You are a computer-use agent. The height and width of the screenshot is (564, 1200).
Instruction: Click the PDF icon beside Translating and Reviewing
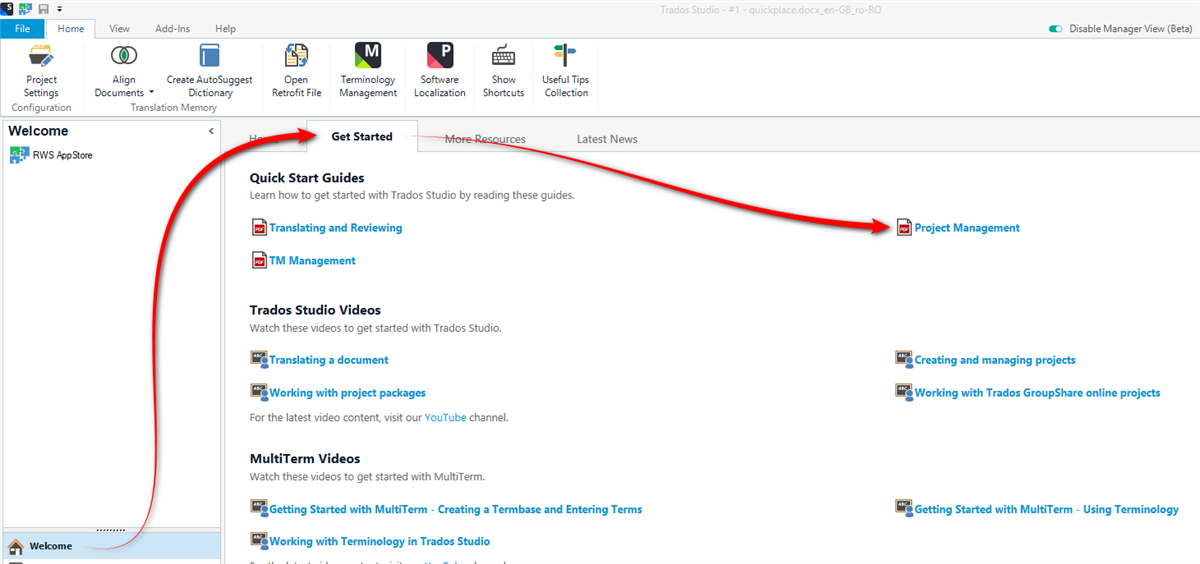259,228
